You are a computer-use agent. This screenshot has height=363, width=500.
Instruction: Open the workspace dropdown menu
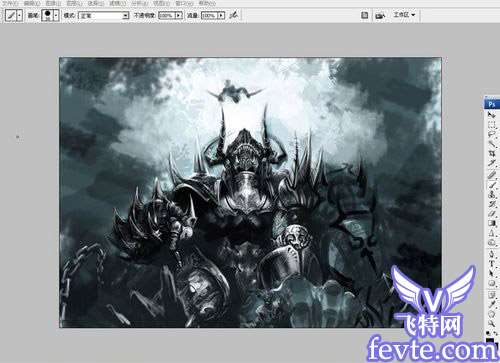click(404, 15)
